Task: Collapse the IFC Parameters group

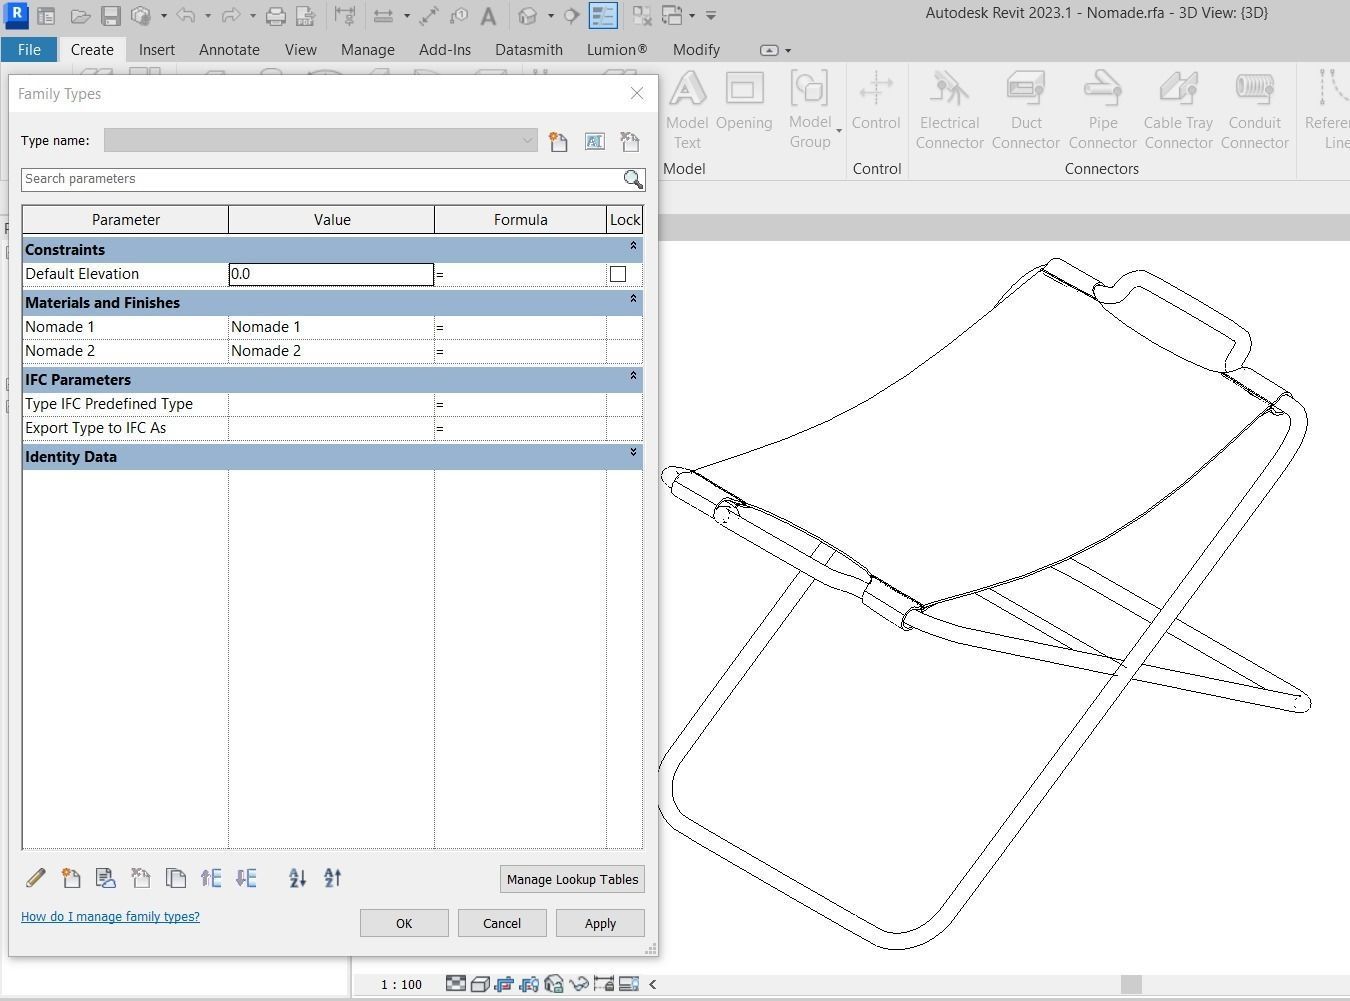Action: [x=633, y=376]
